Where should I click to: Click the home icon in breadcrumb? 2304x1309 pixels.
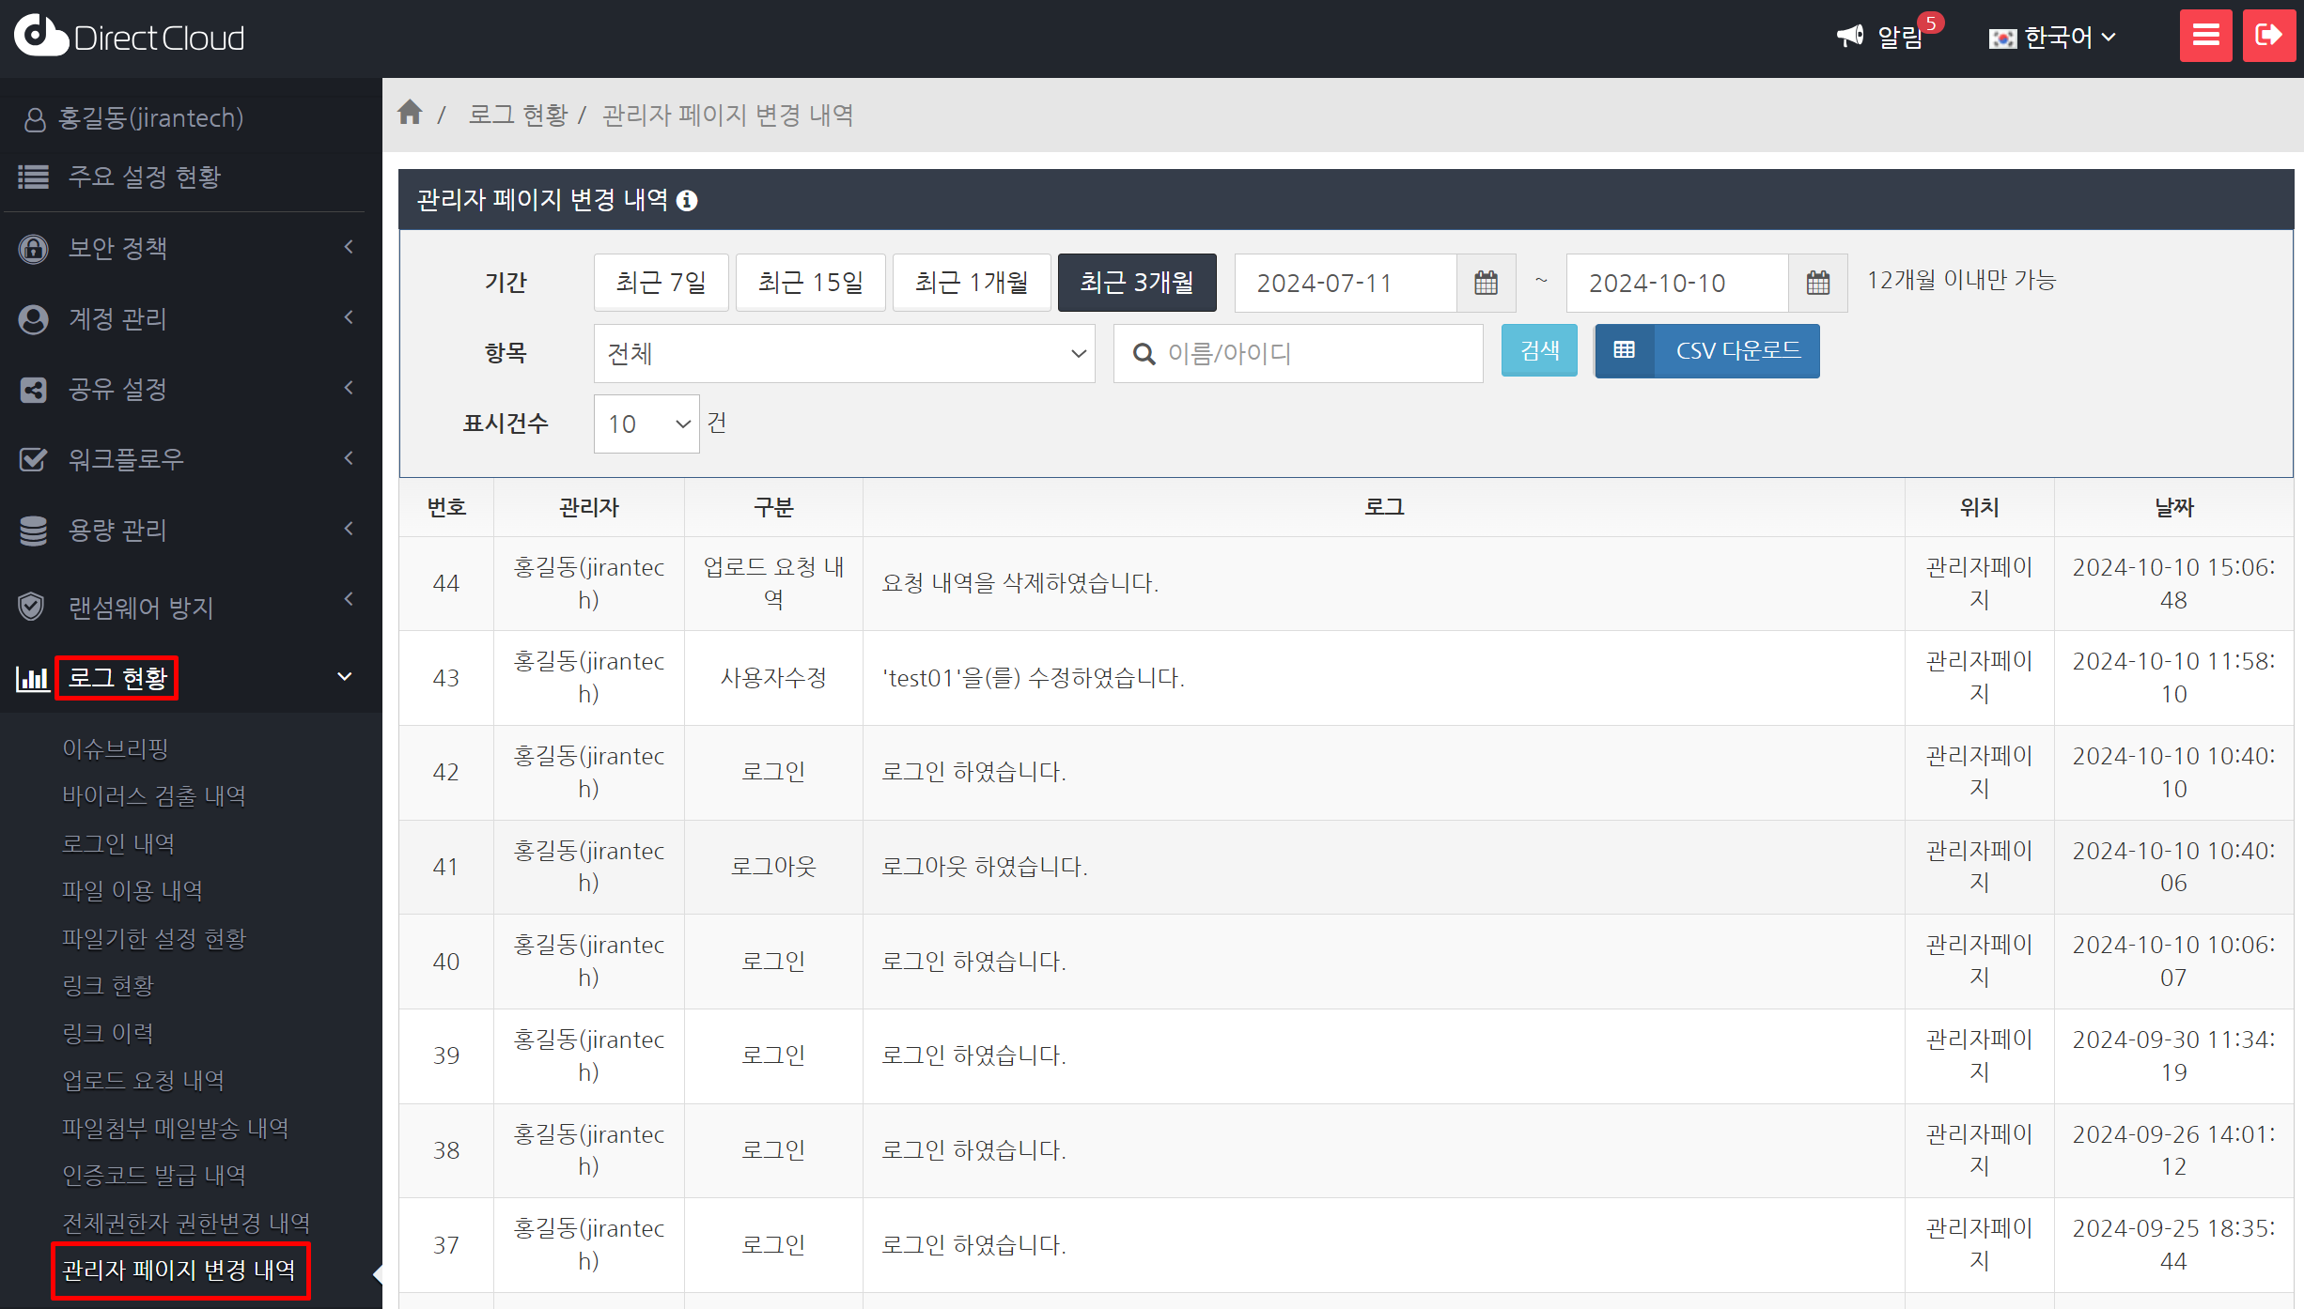pyautogui.click(x=410, y=113)
